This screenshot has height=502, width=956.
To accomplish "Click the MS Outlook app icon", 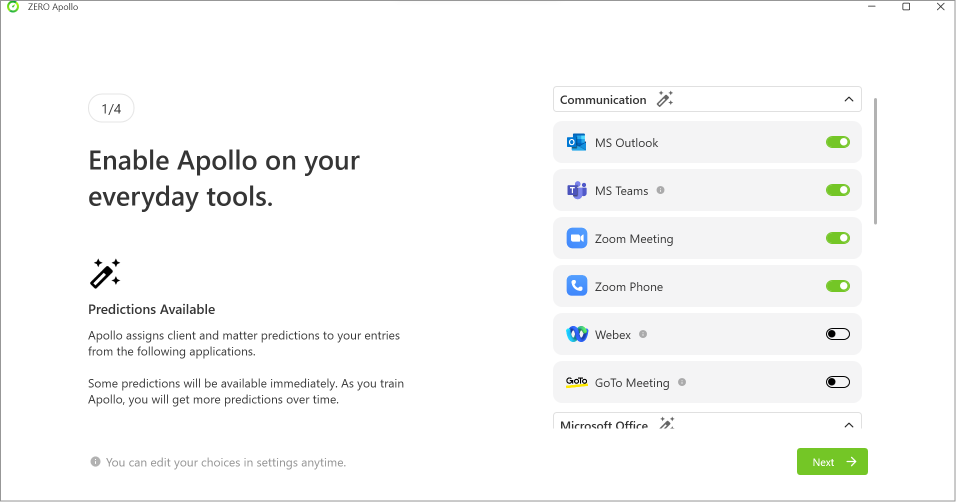I will pos(577,143).
